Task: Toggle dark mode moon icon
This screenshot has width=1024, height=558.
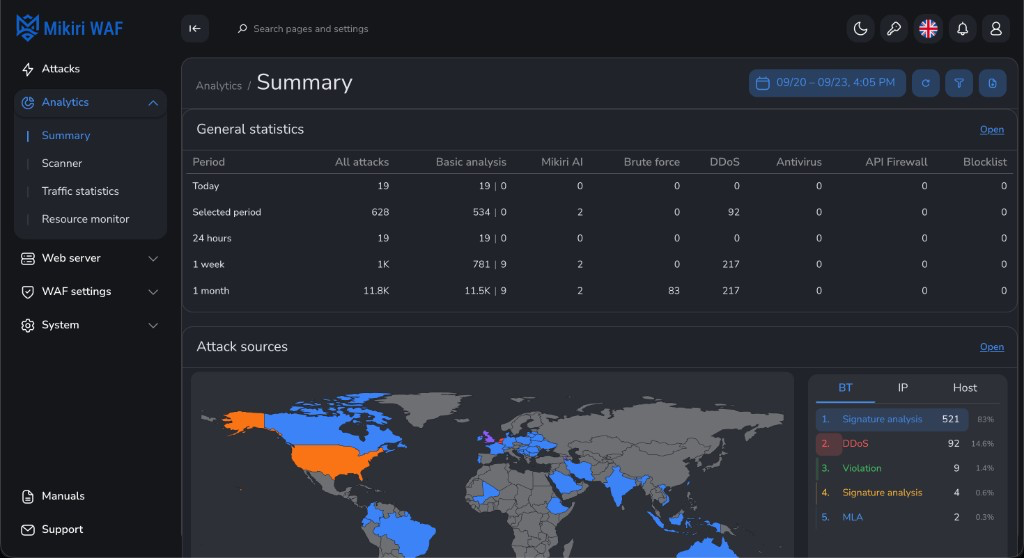Action: (x=861, y=29)
